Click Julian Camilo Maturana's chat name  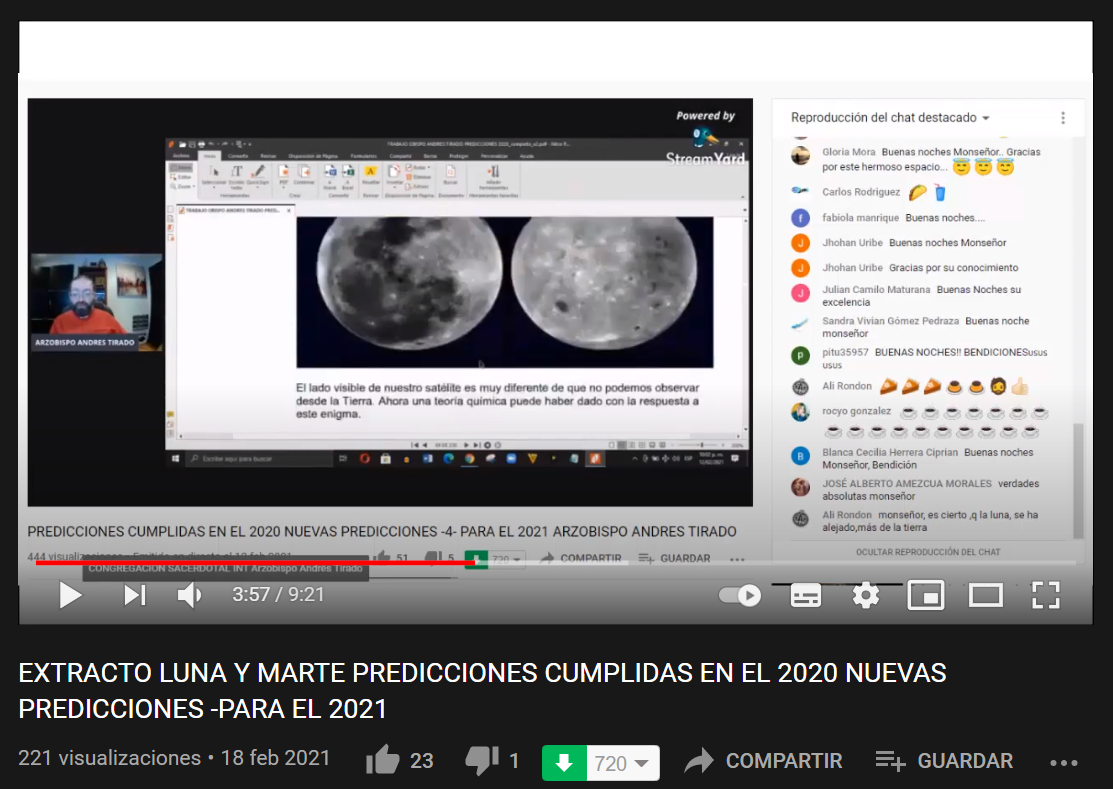point(876,289)
